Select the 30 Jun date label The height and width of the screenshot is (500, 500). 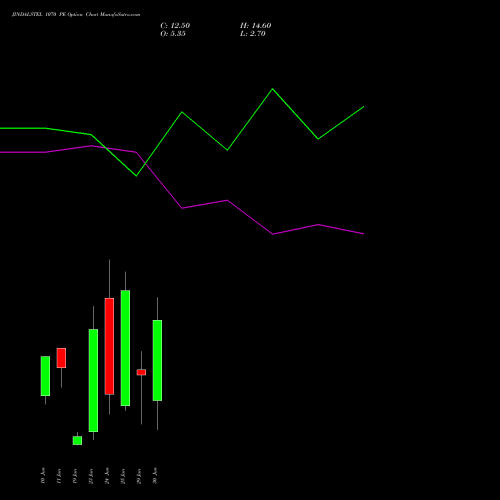click(x=155, y=475)
